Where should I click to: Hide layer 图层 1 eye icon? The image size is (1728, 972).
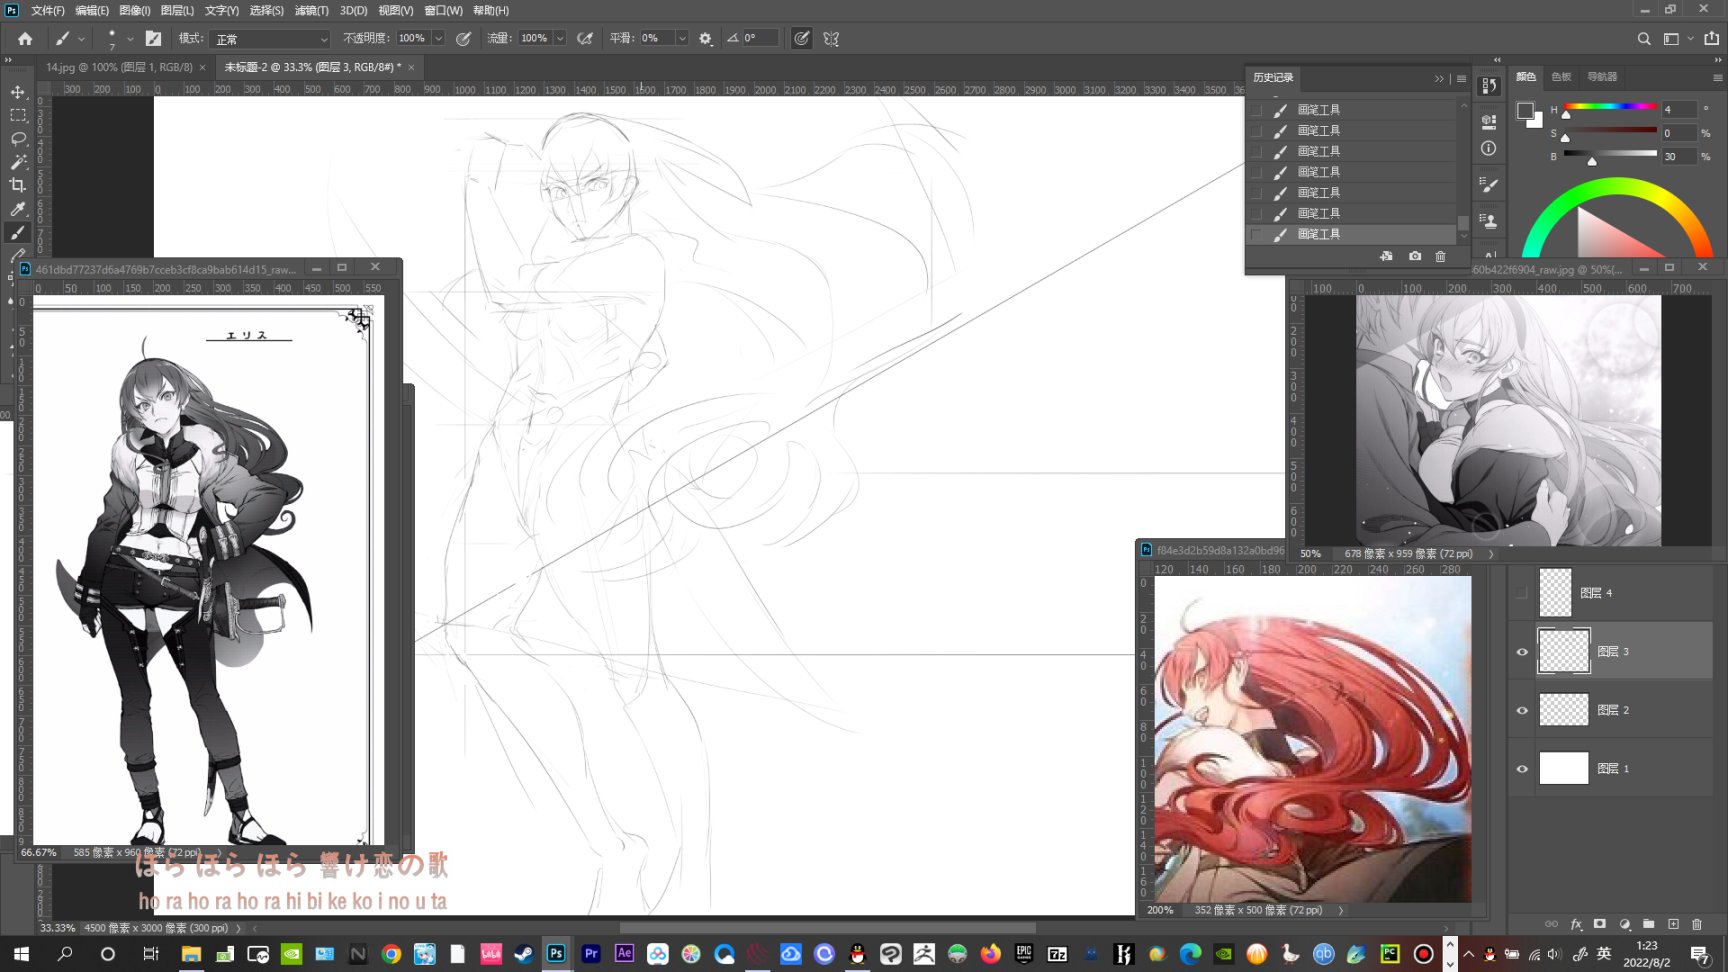[1522, 769]
